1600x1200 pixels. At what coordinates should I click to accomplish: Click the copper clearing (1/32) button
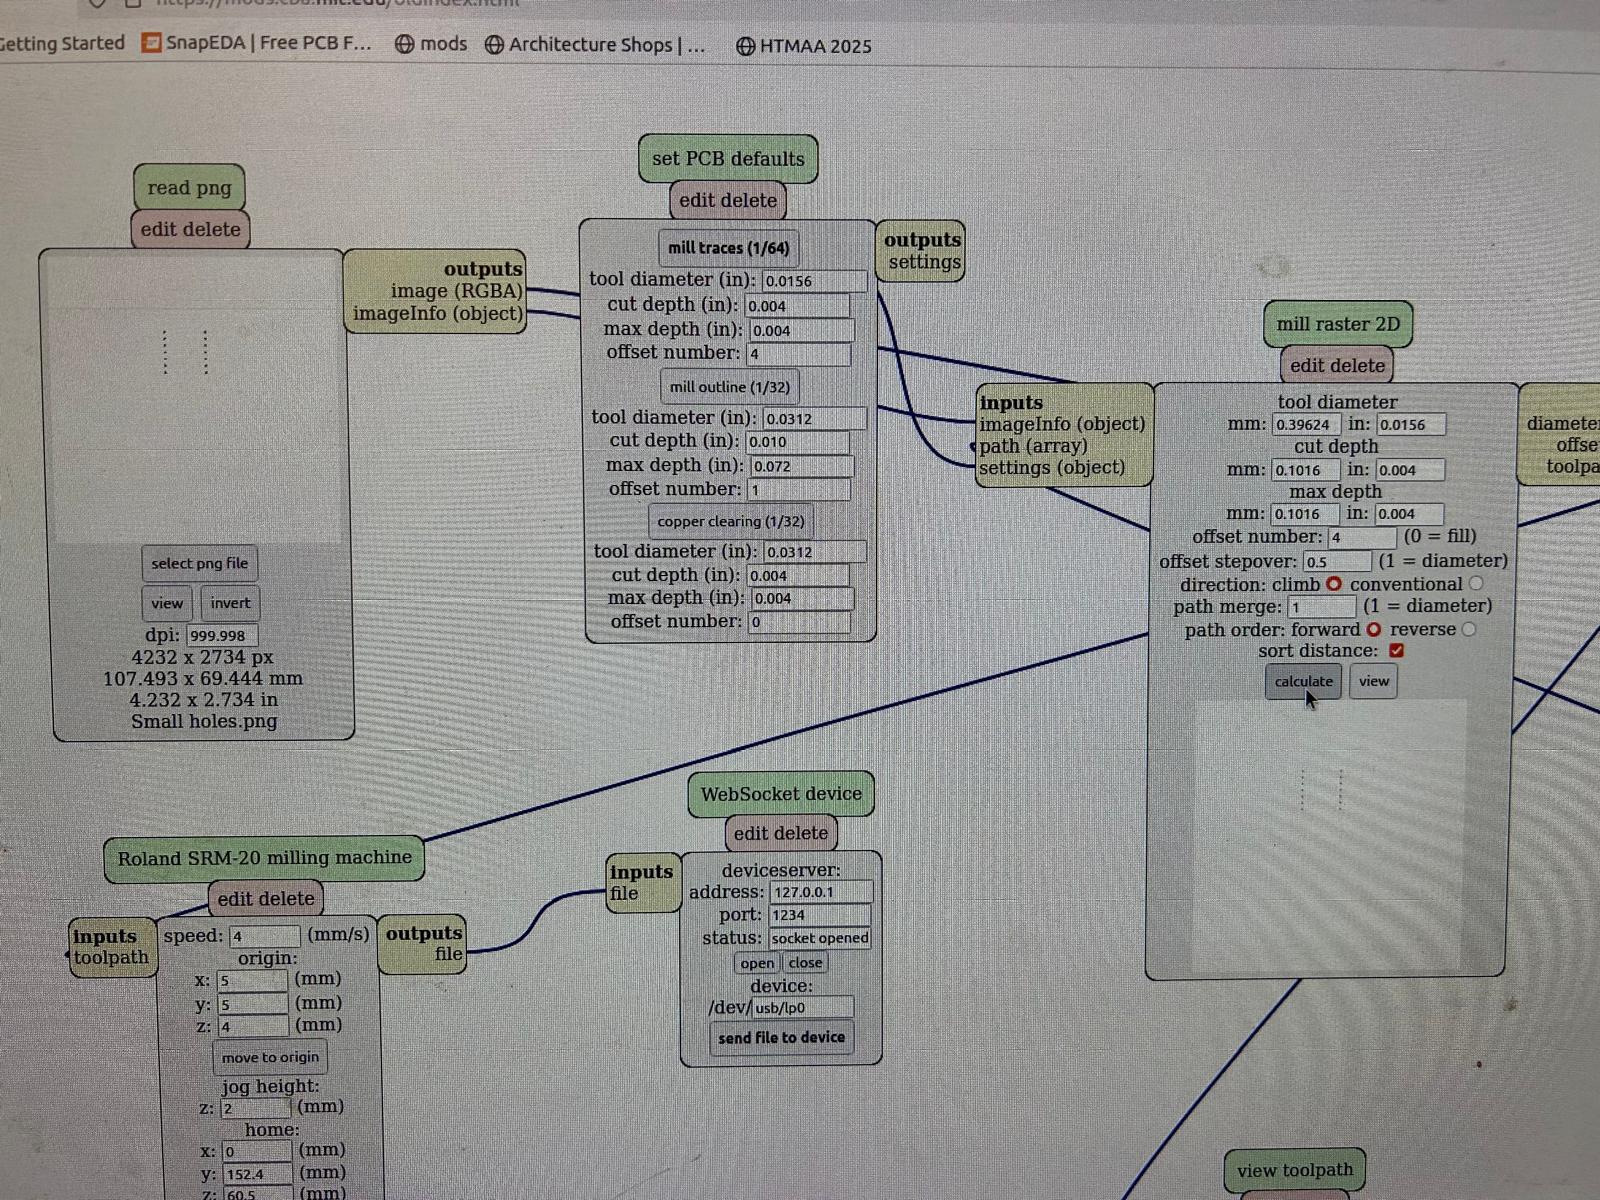point(730,521)
